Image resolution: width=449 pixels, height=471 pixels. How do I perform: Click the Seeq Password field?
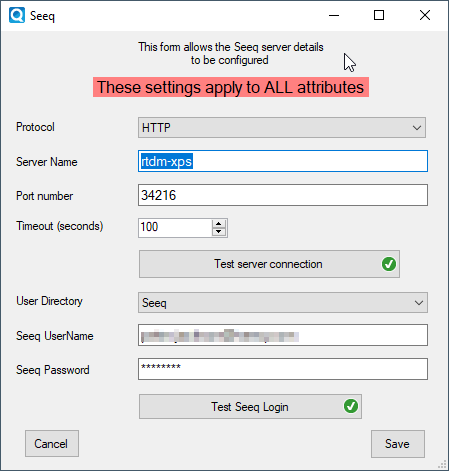coord(283,369)
